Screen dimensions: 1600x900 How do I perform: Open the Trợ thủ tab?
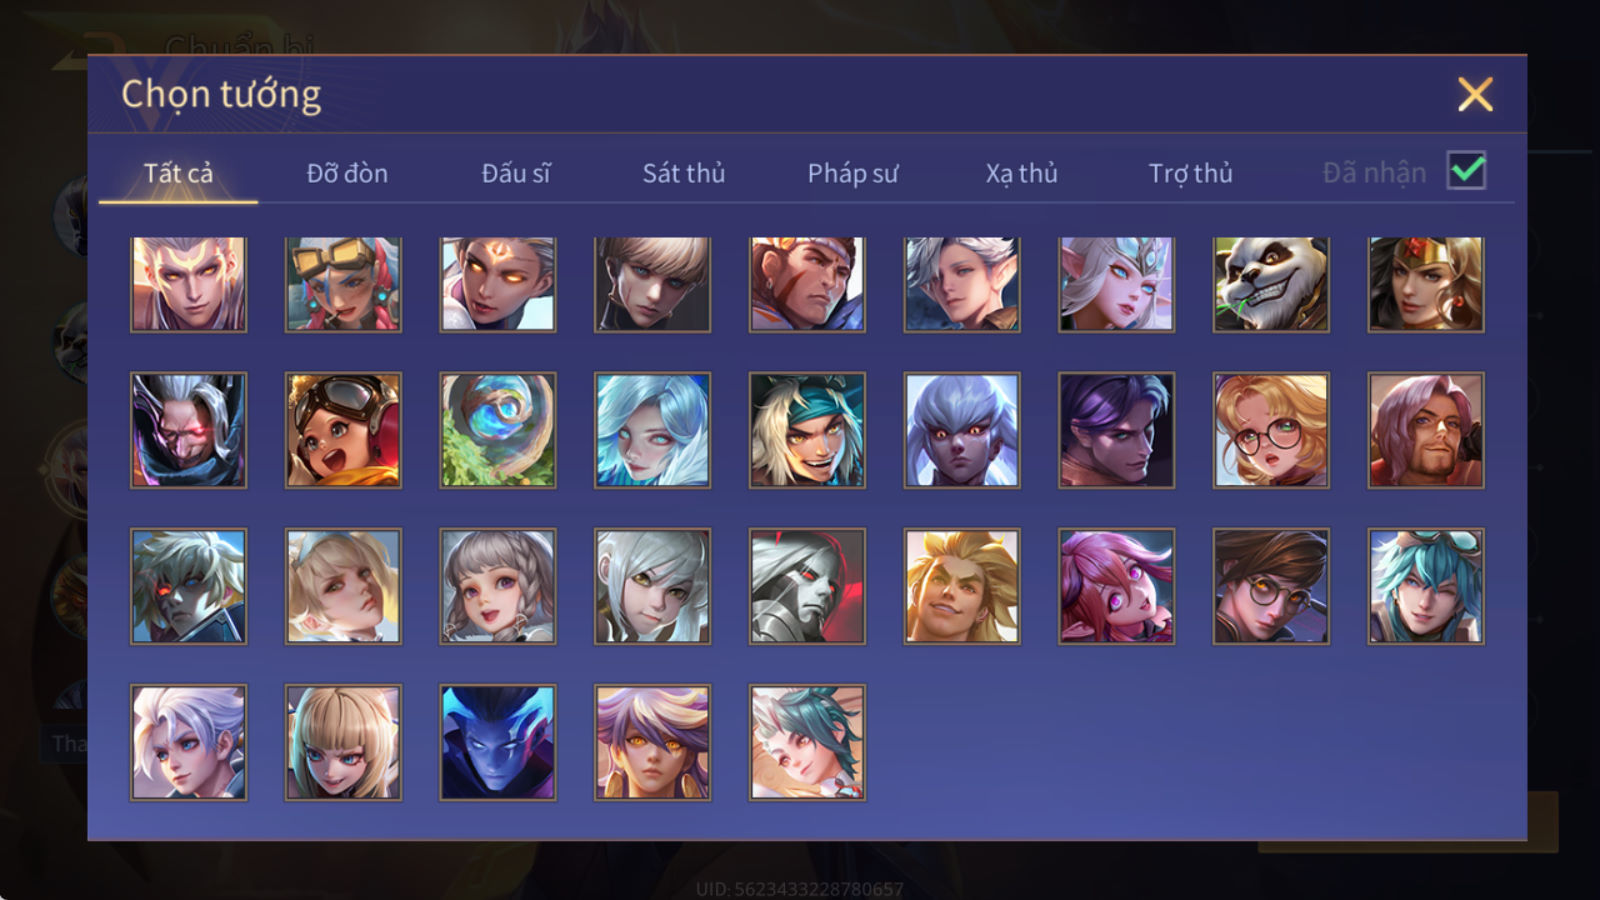point(1191,173)
